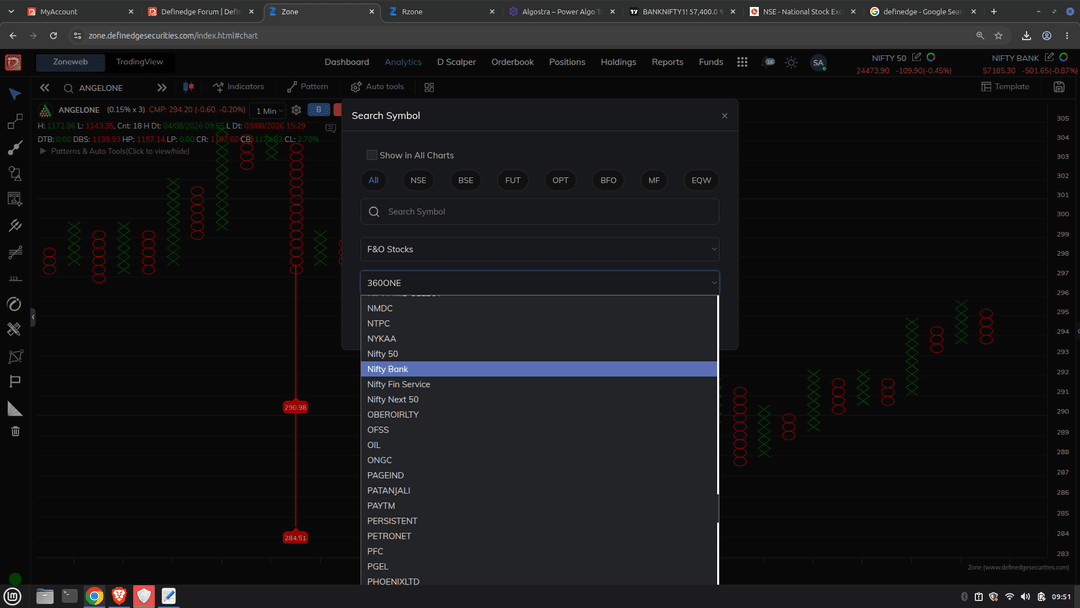Open the chart layout grid icon

point(429,87)
